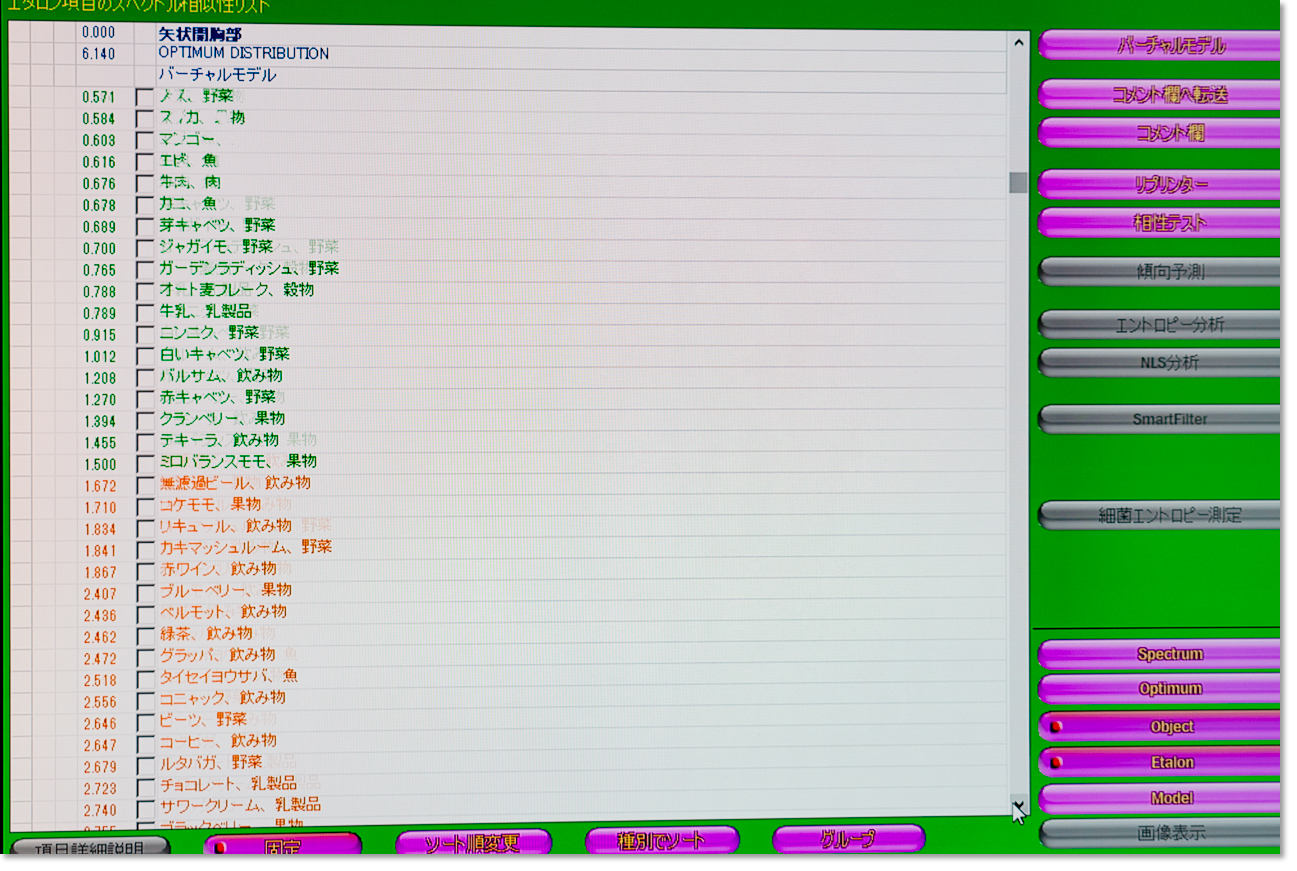Check the 赤ワイン、飲み物 checkbox
Screen dimensions: 1297x871
(145, 571)
